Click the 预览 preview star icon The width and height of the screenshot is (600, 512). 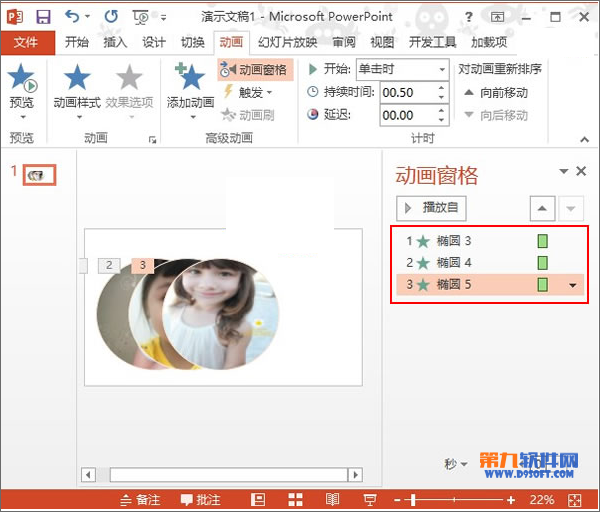(22, 78)
